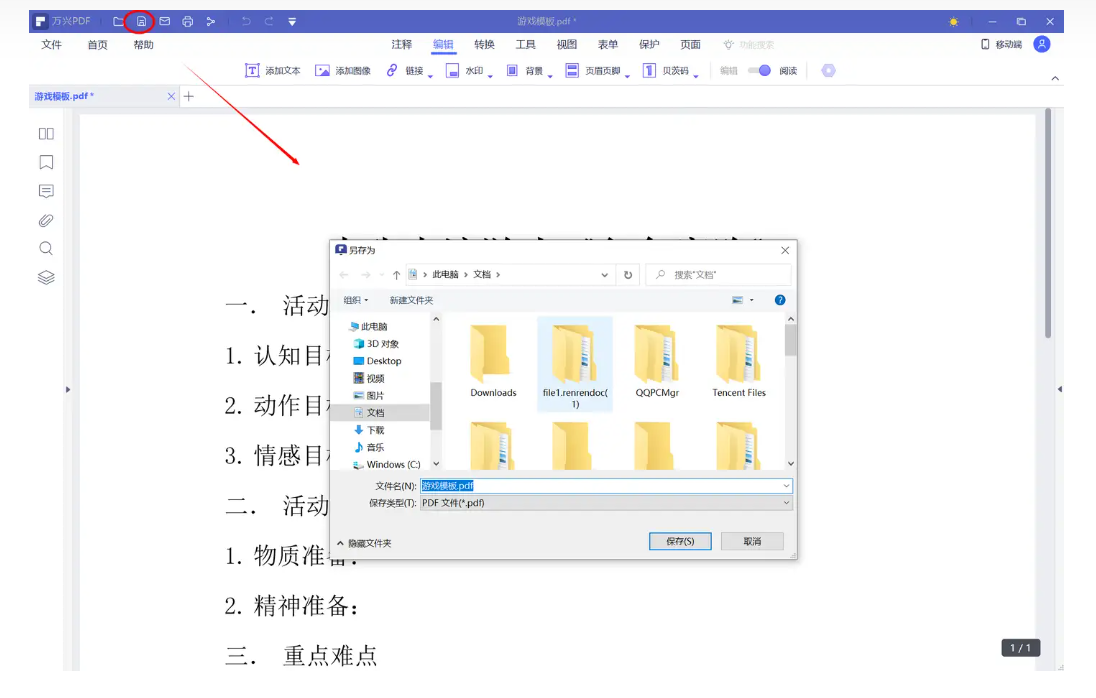Image resolution: width=1096 pixels, height=698 pixels.
Task: Expand the 水印 (Watermark) dropdown arrow
Action: (x=489, y=74)
